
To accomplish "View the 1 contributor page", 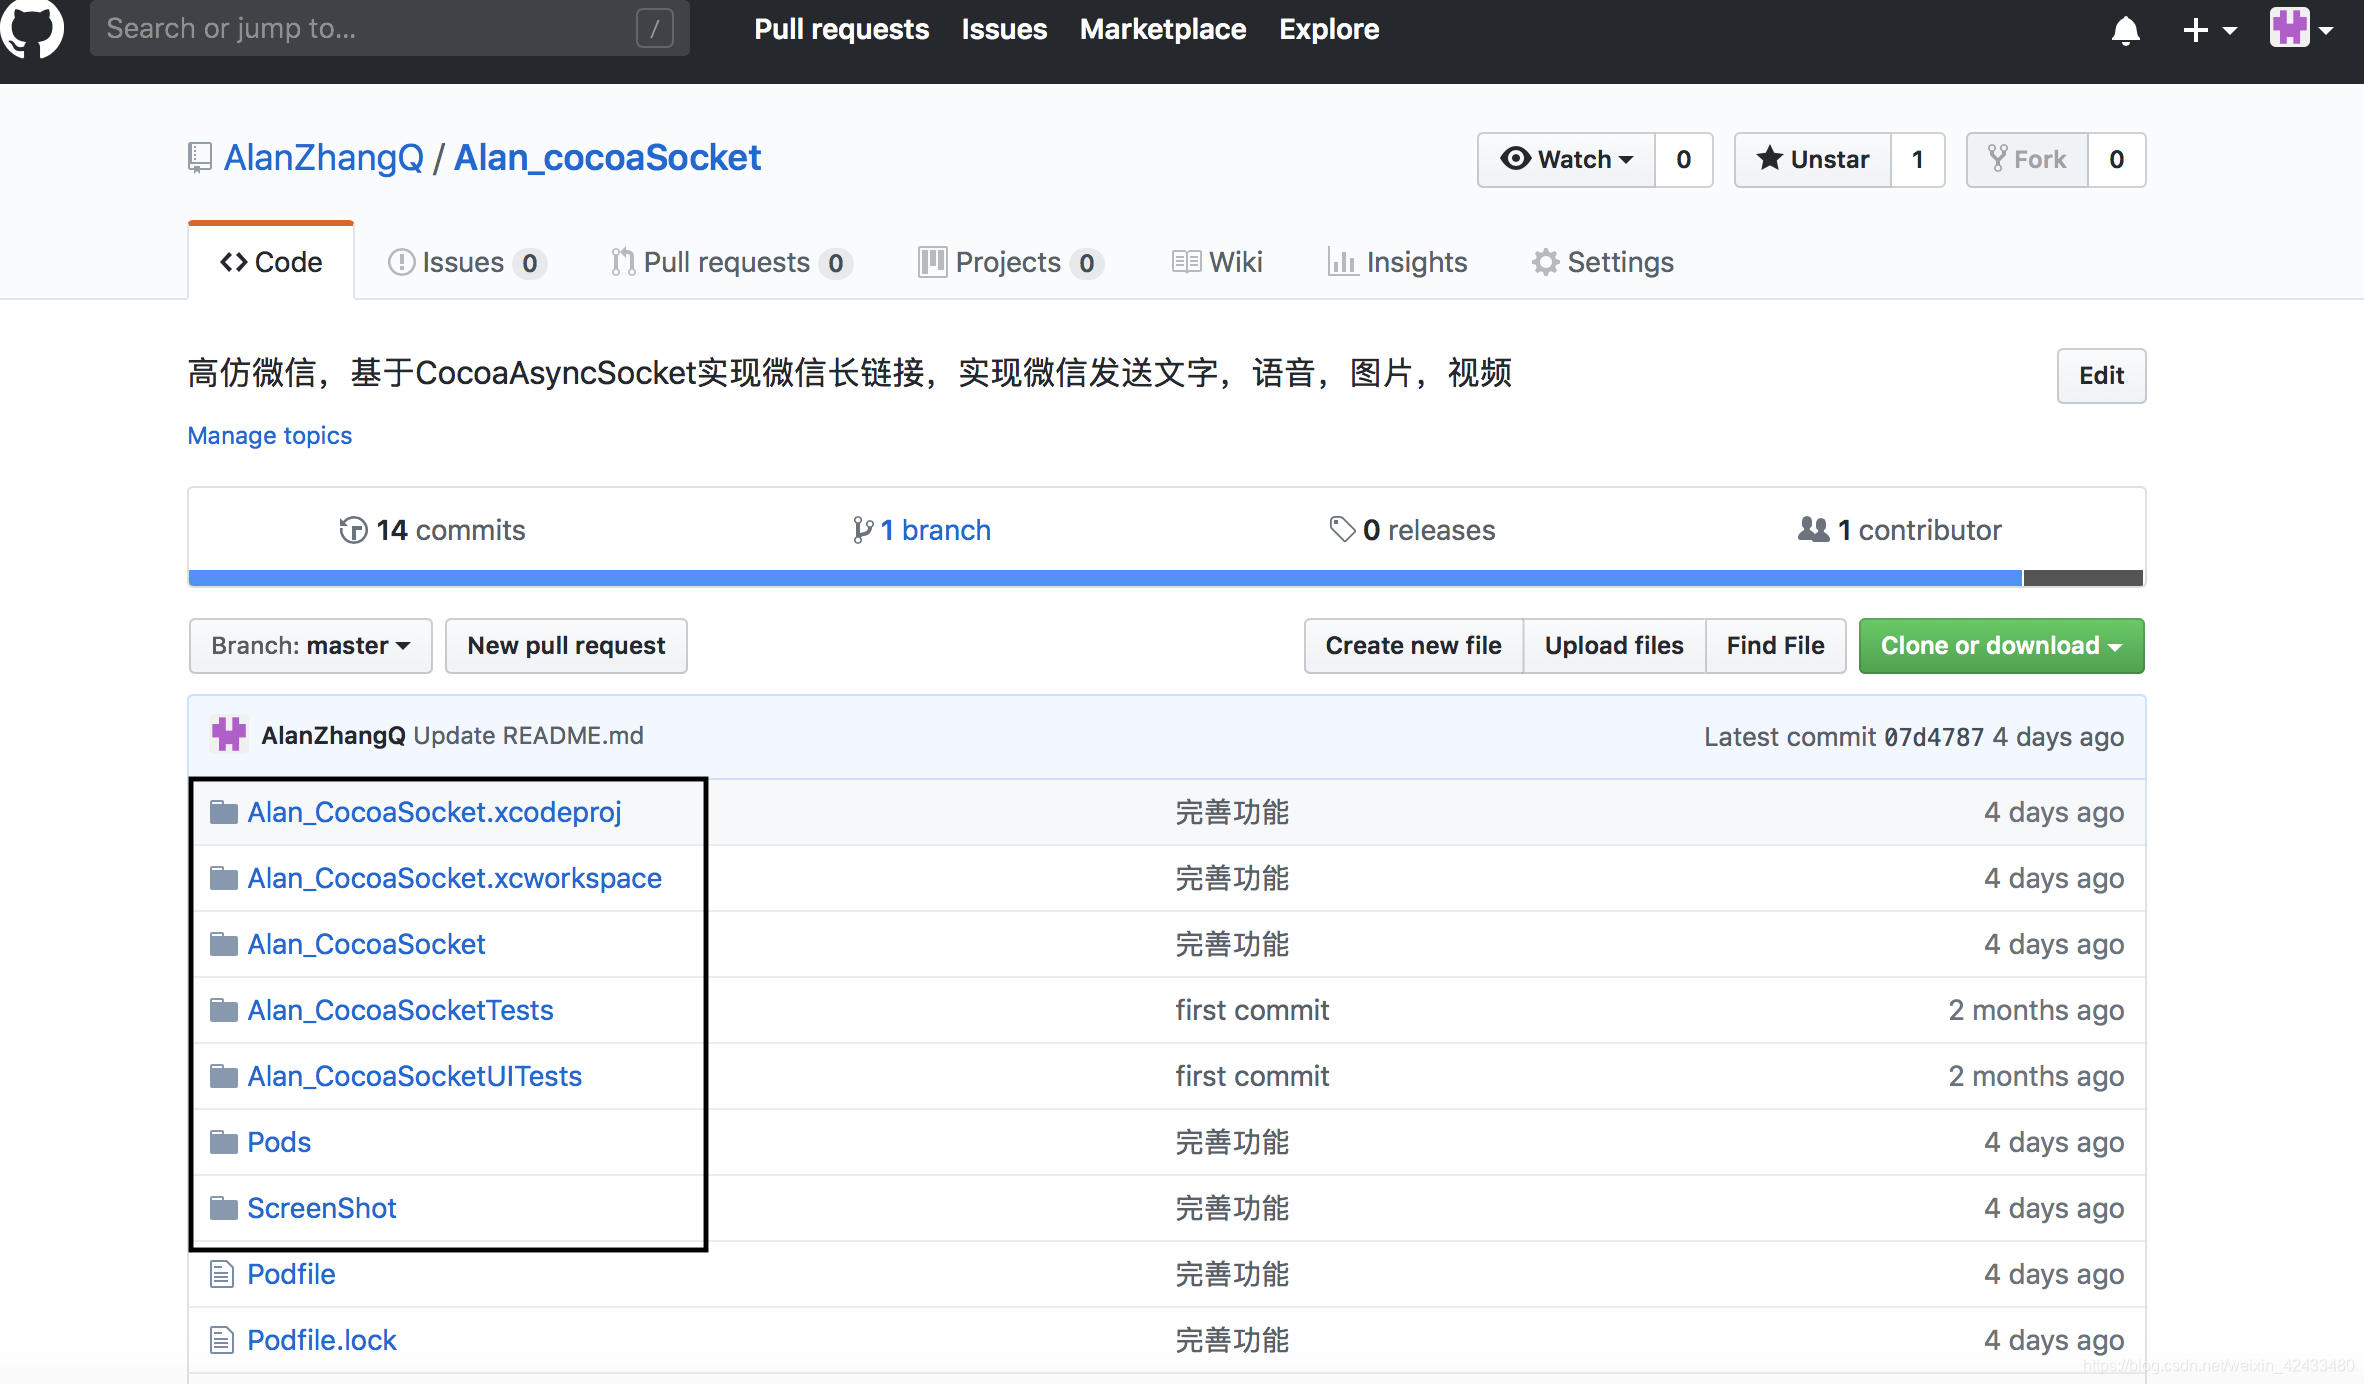I will tap(1900, 530).
